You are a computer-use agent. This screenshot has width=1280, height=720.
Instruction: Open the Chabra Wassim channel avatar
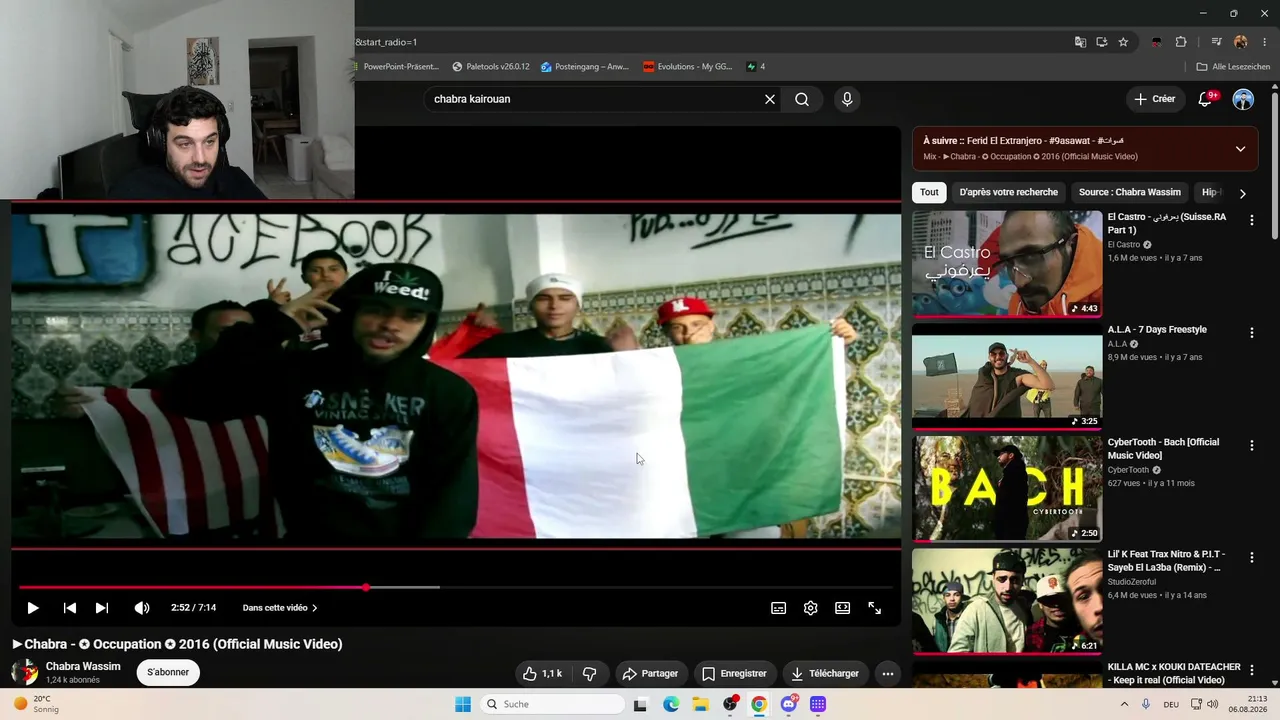(x=24, y=672)
